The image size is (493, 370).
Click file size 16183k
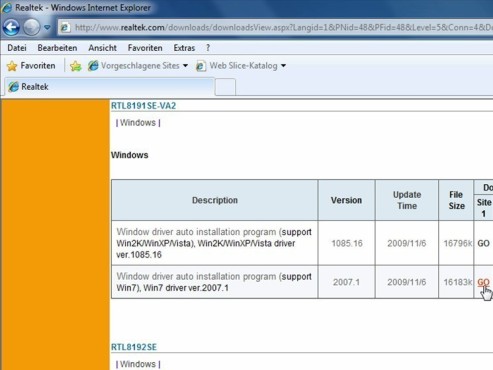(x=458, y=282)
